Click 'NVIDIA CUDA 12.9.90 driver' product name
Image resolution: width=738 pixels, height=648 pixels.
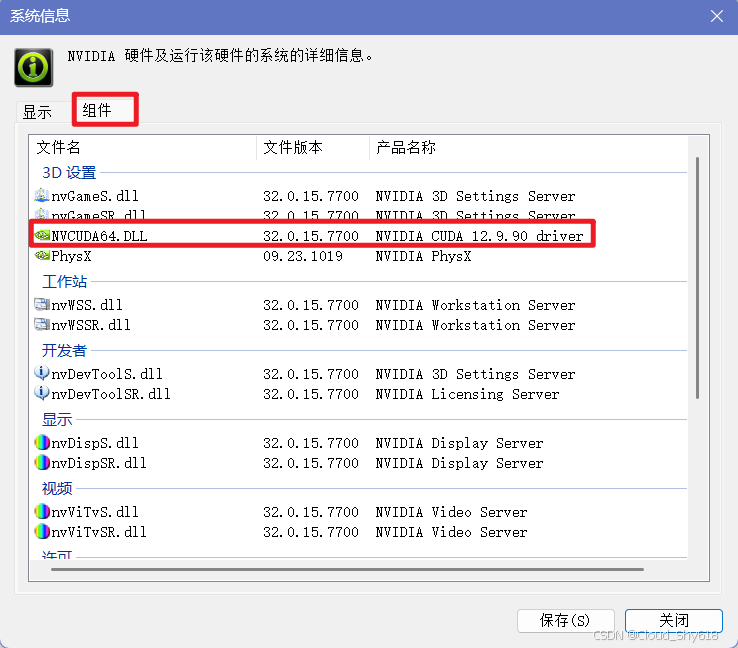[479, 236]
